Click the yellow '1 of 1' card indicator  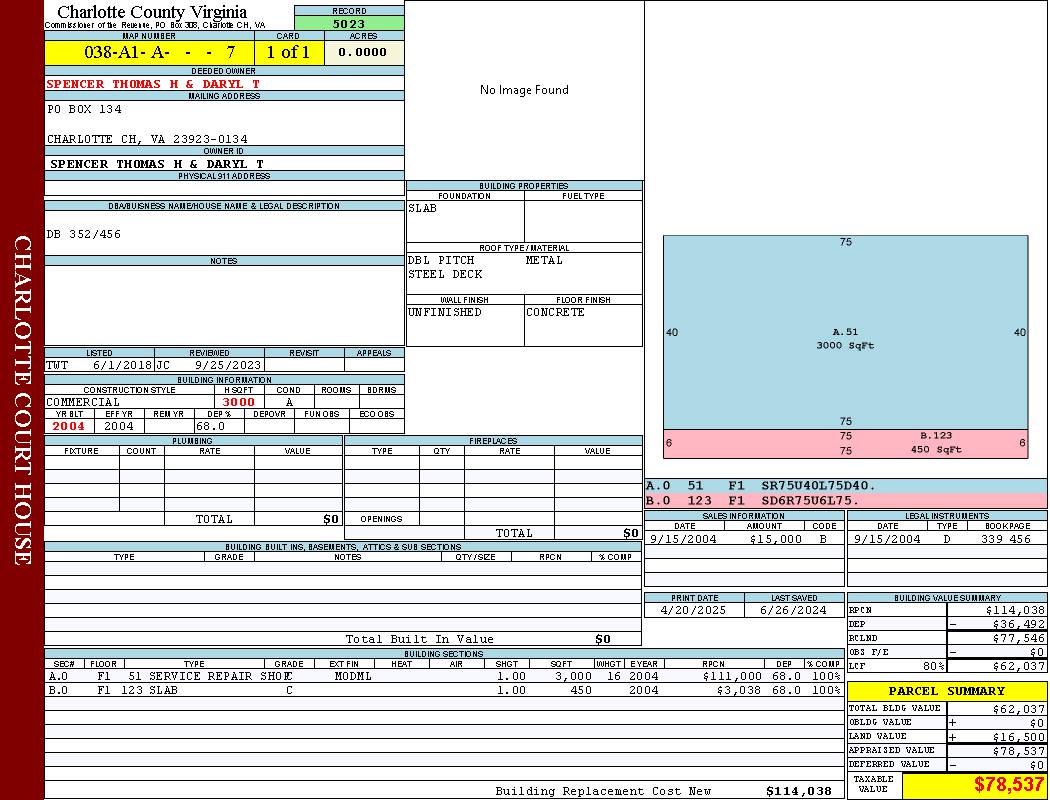coord(288,52)
